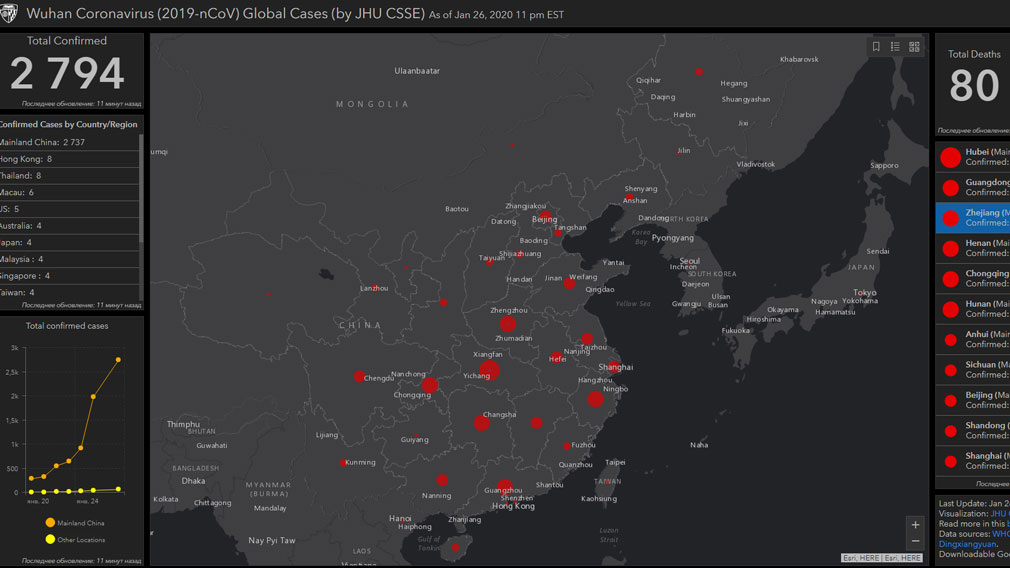Show the map legend list icon
The image size is (1010, 568).
point(895,46)
